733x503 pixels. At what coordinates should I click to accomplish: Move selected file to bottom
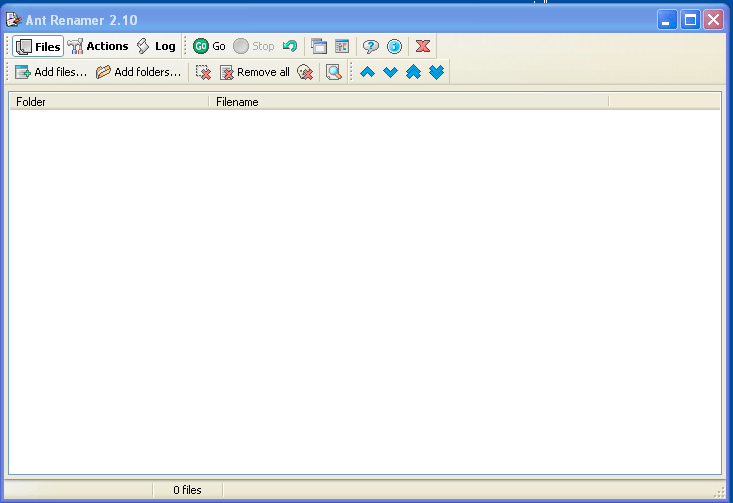pyautogui.click(x=436, y=72)
